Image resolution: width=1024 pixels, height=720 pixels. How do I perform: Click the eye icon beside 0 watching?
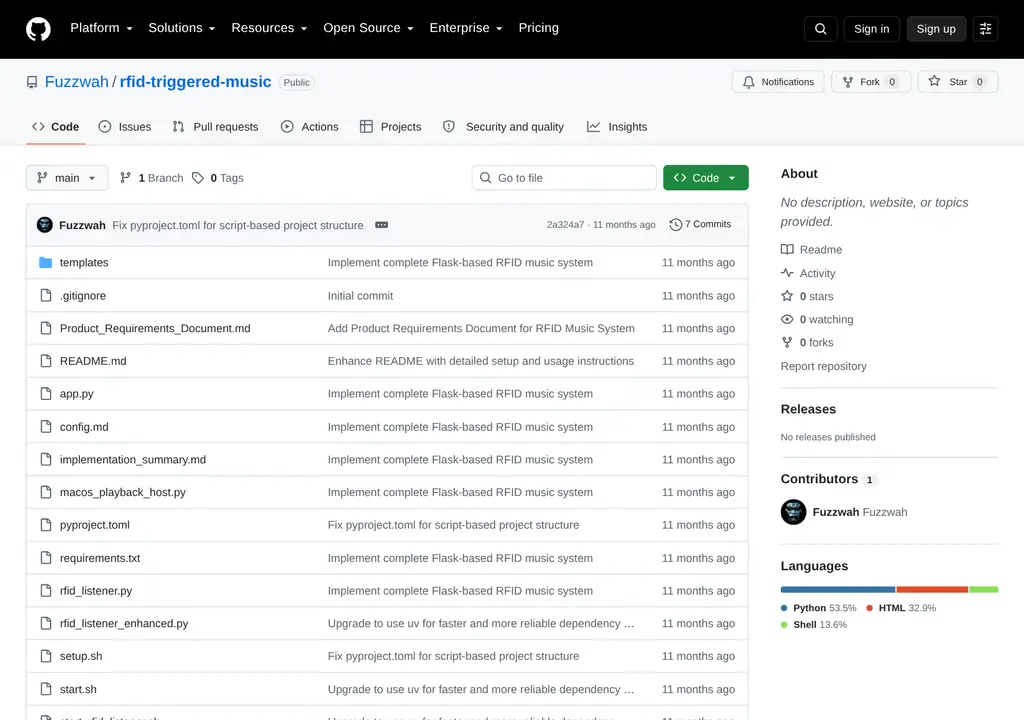coord(787,319)
